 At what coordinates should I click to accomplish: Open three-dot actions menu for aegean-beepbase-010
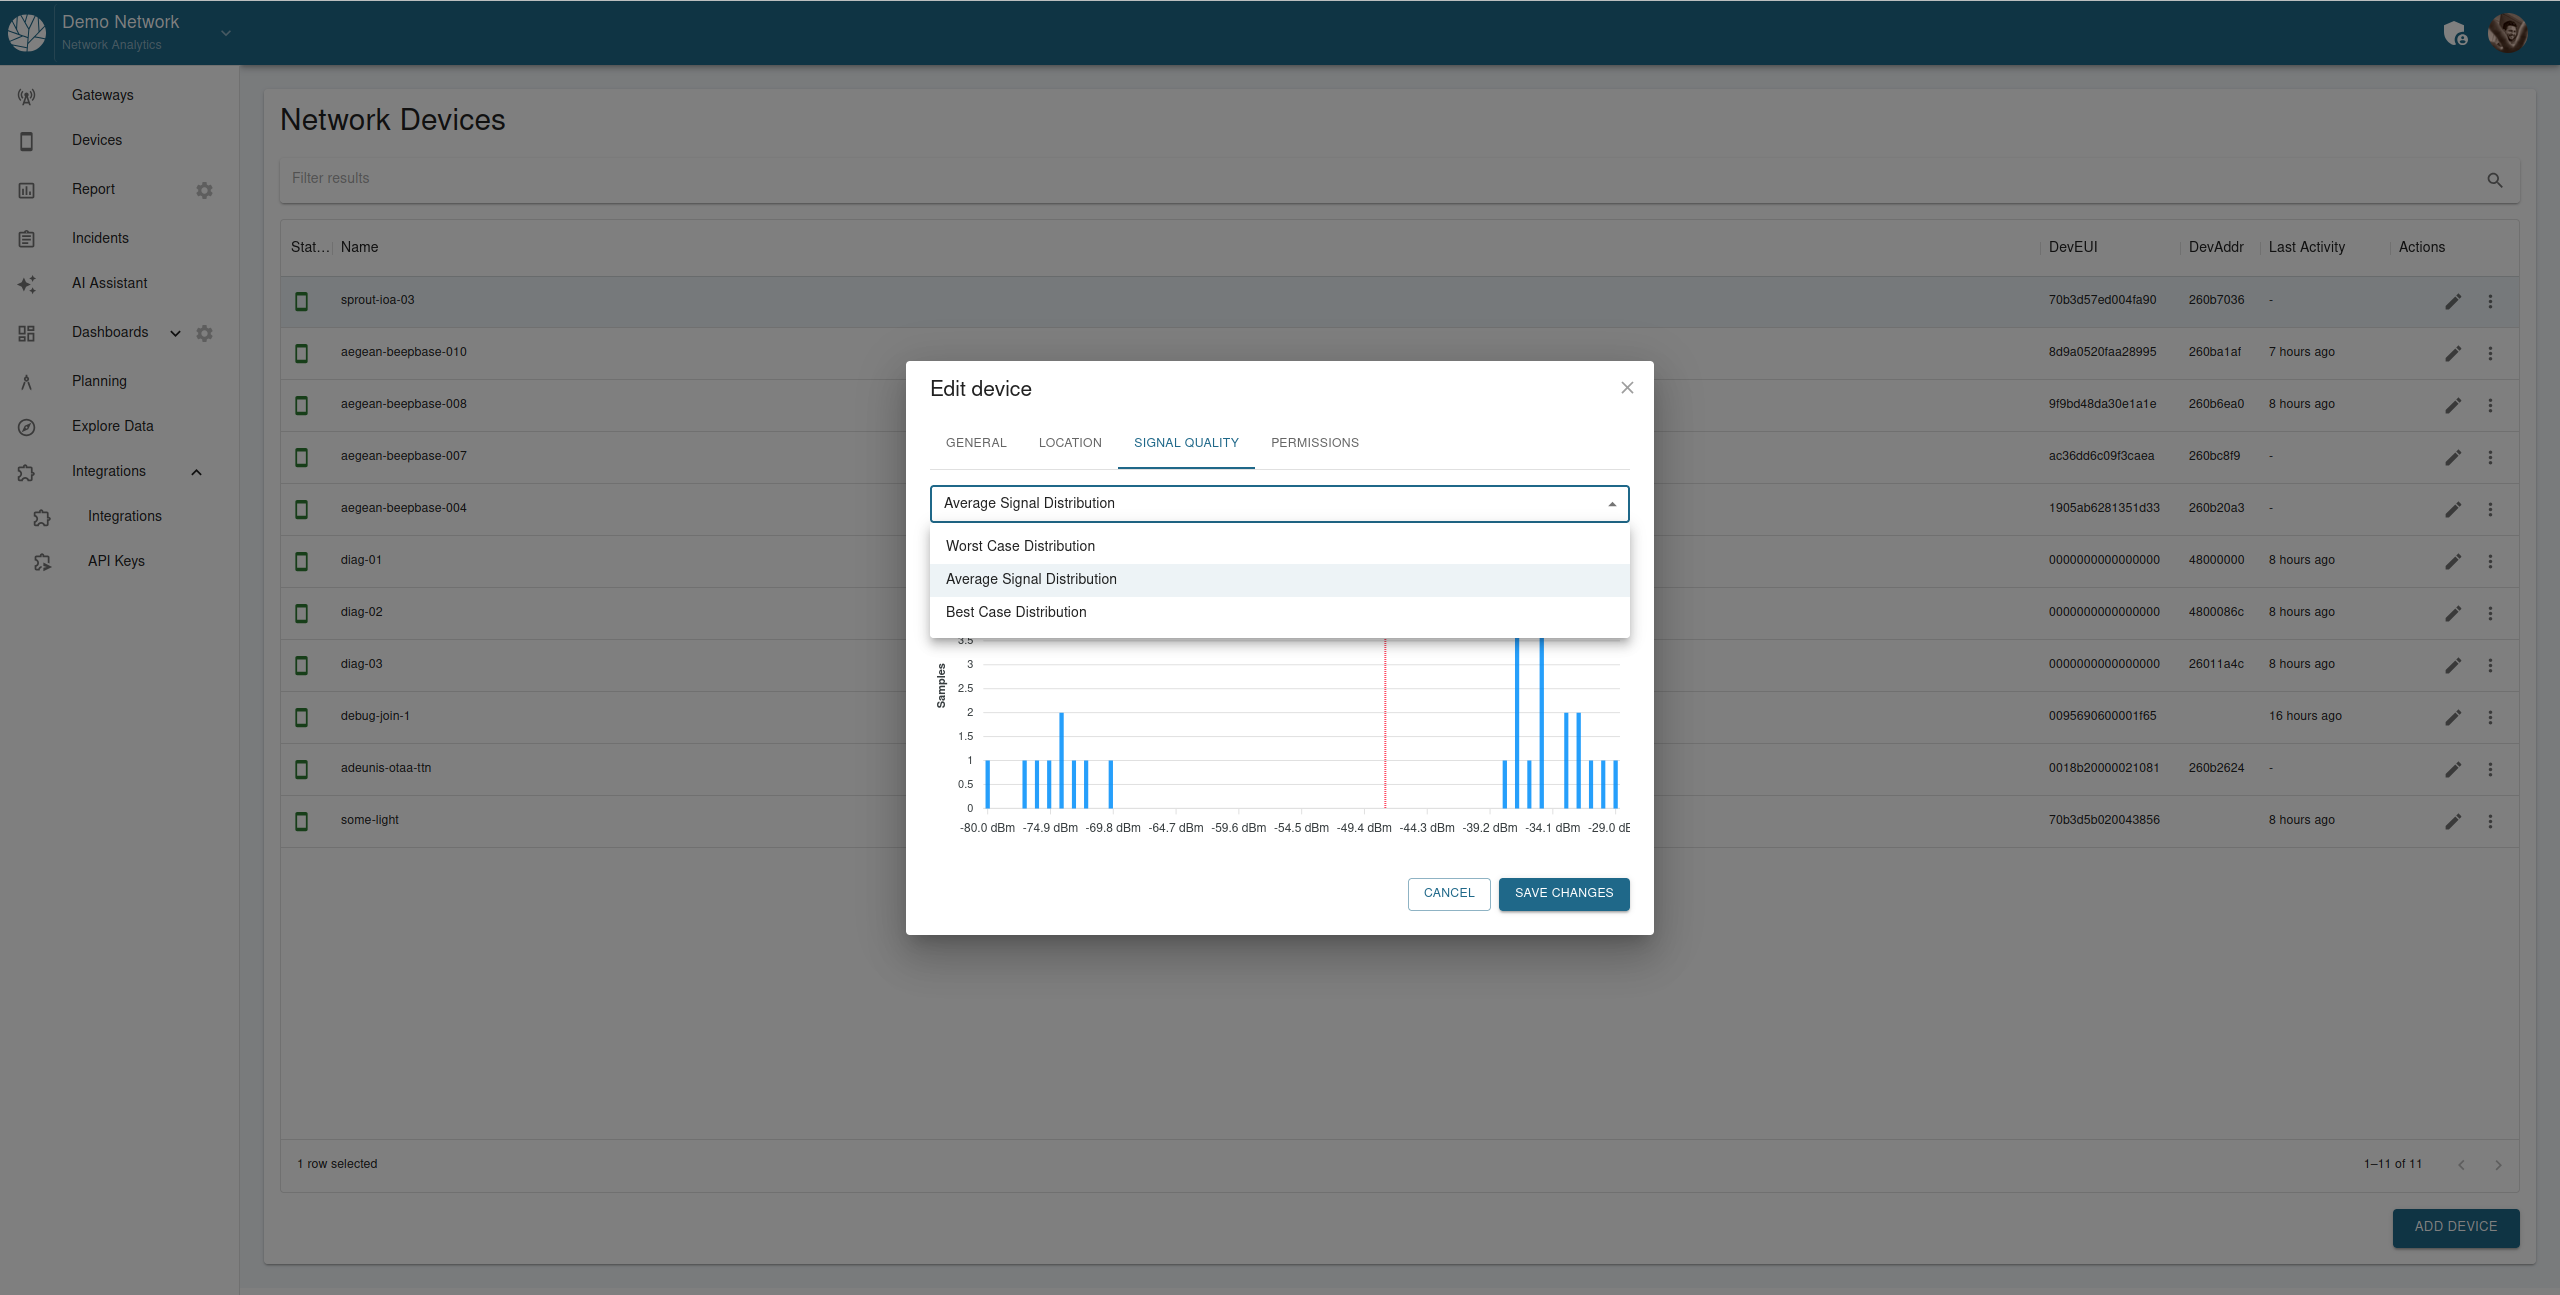tap(2490, 353)
